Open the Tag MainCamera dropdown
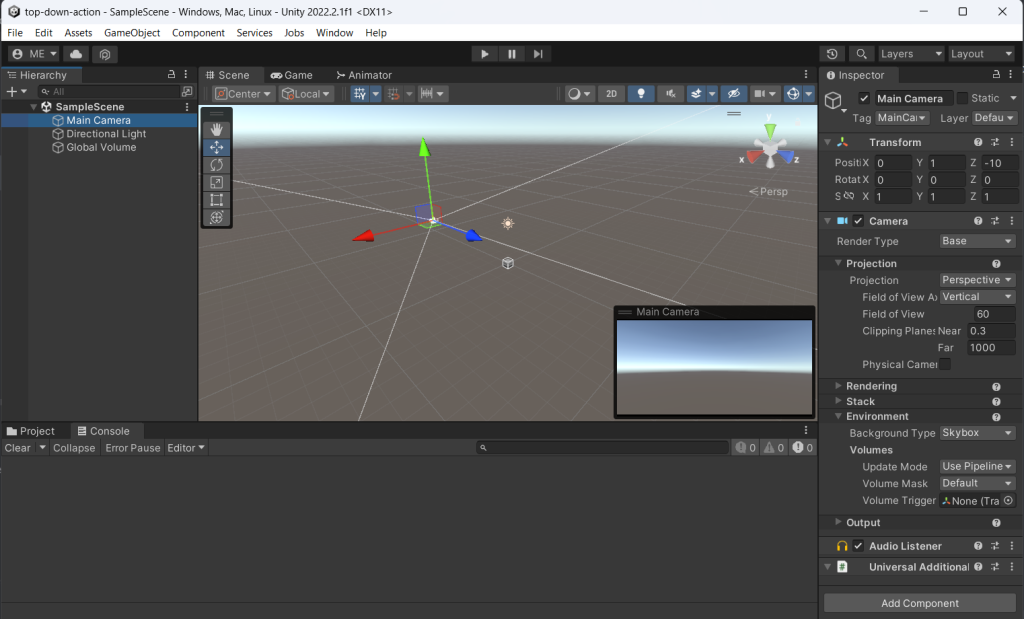 (x=902, y=118)
